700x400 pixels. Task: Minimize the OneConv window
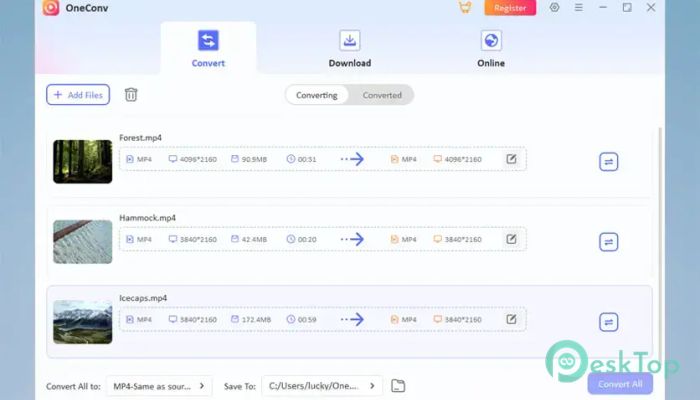coord(603,8)
